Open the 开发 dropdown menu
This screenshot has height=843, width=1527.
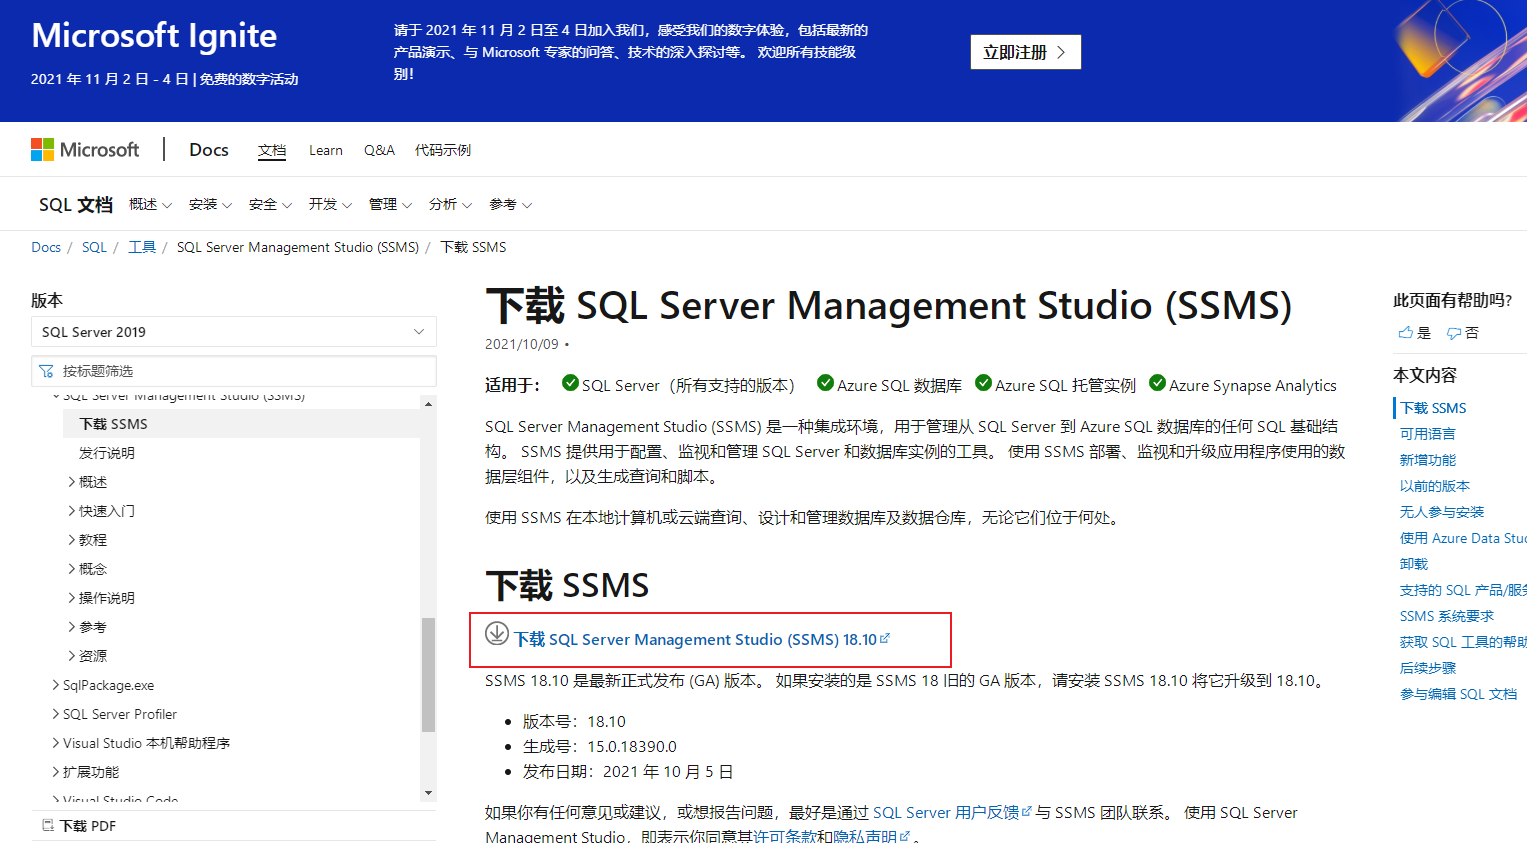(330, 204)
